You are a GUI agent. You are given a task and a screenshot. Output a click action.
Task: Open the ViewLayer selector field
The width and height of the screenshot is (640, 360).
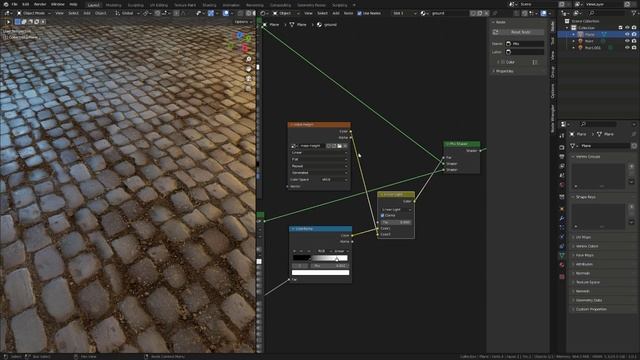click(x=602, y=4)
